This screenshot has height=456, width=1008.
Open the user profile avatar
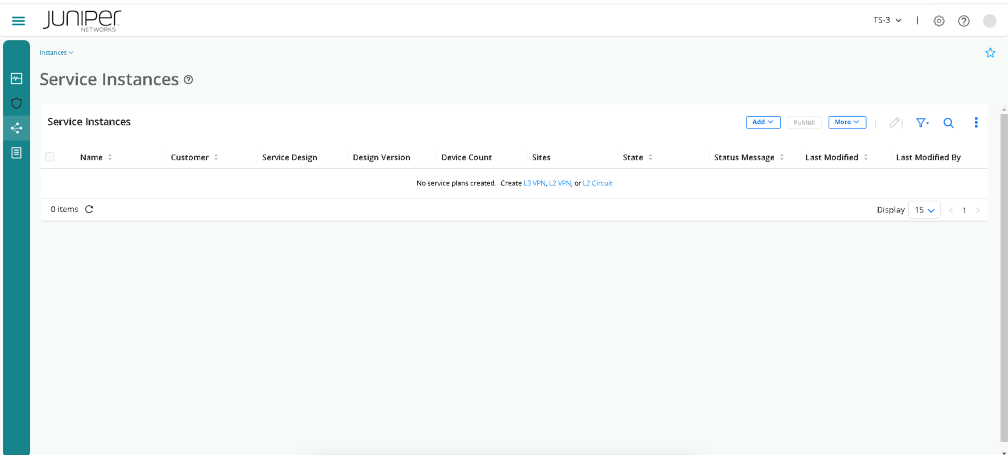tap(989, 21)
